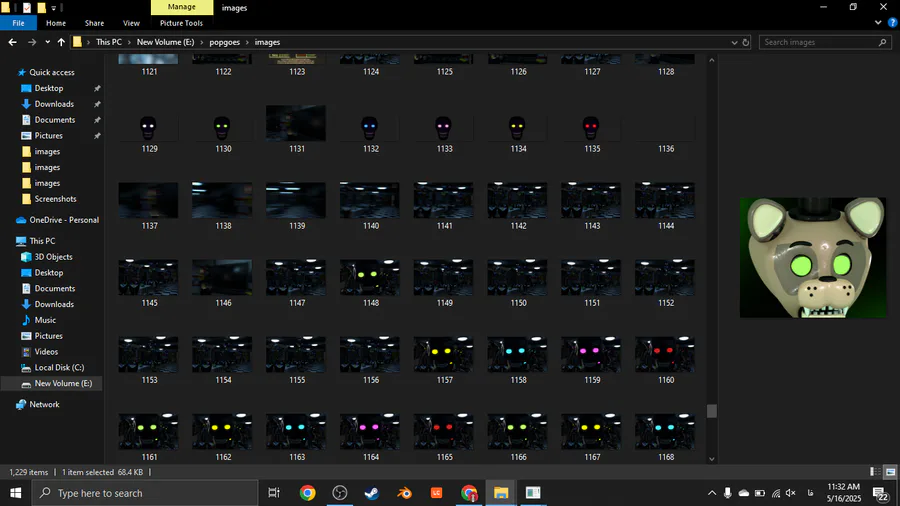Open pinned Downloads under Quick access

pos(54,104)
